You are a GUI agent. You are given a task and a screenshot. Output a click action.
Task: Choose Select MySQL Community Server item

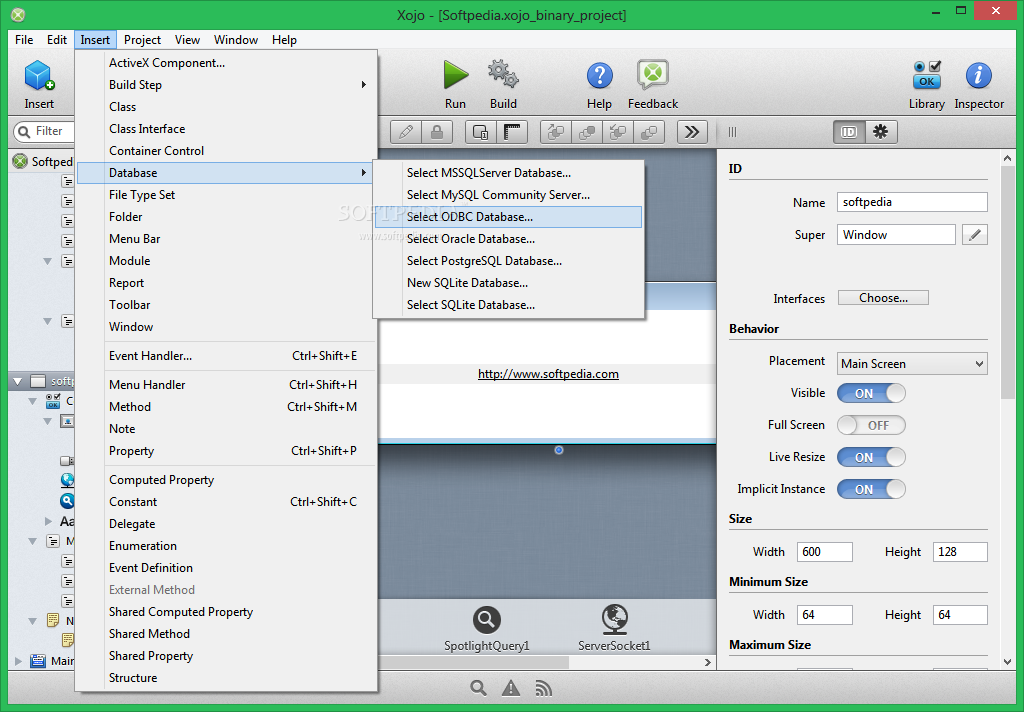[x=509, y=195]
